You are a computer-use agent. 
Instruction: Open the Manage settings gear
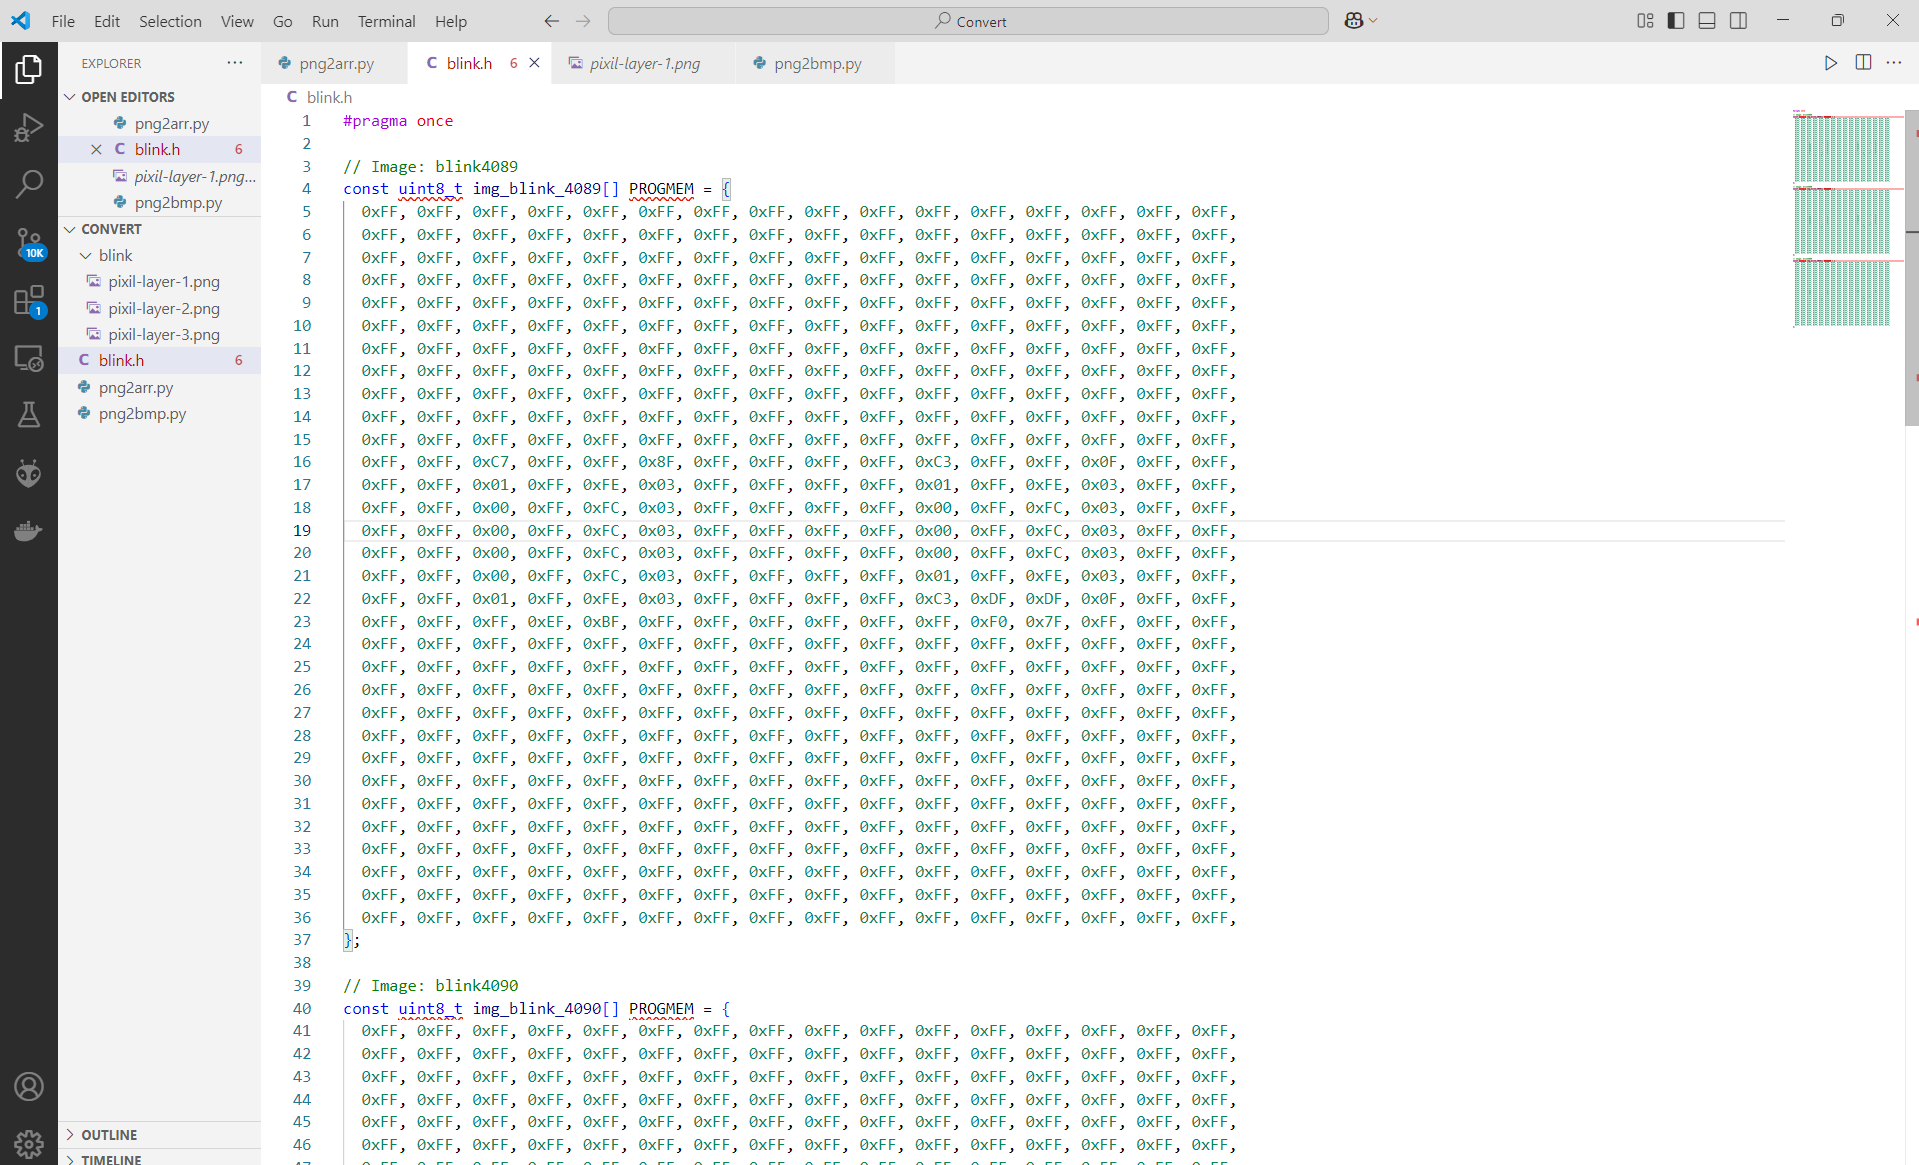(x=29, y=1143)
